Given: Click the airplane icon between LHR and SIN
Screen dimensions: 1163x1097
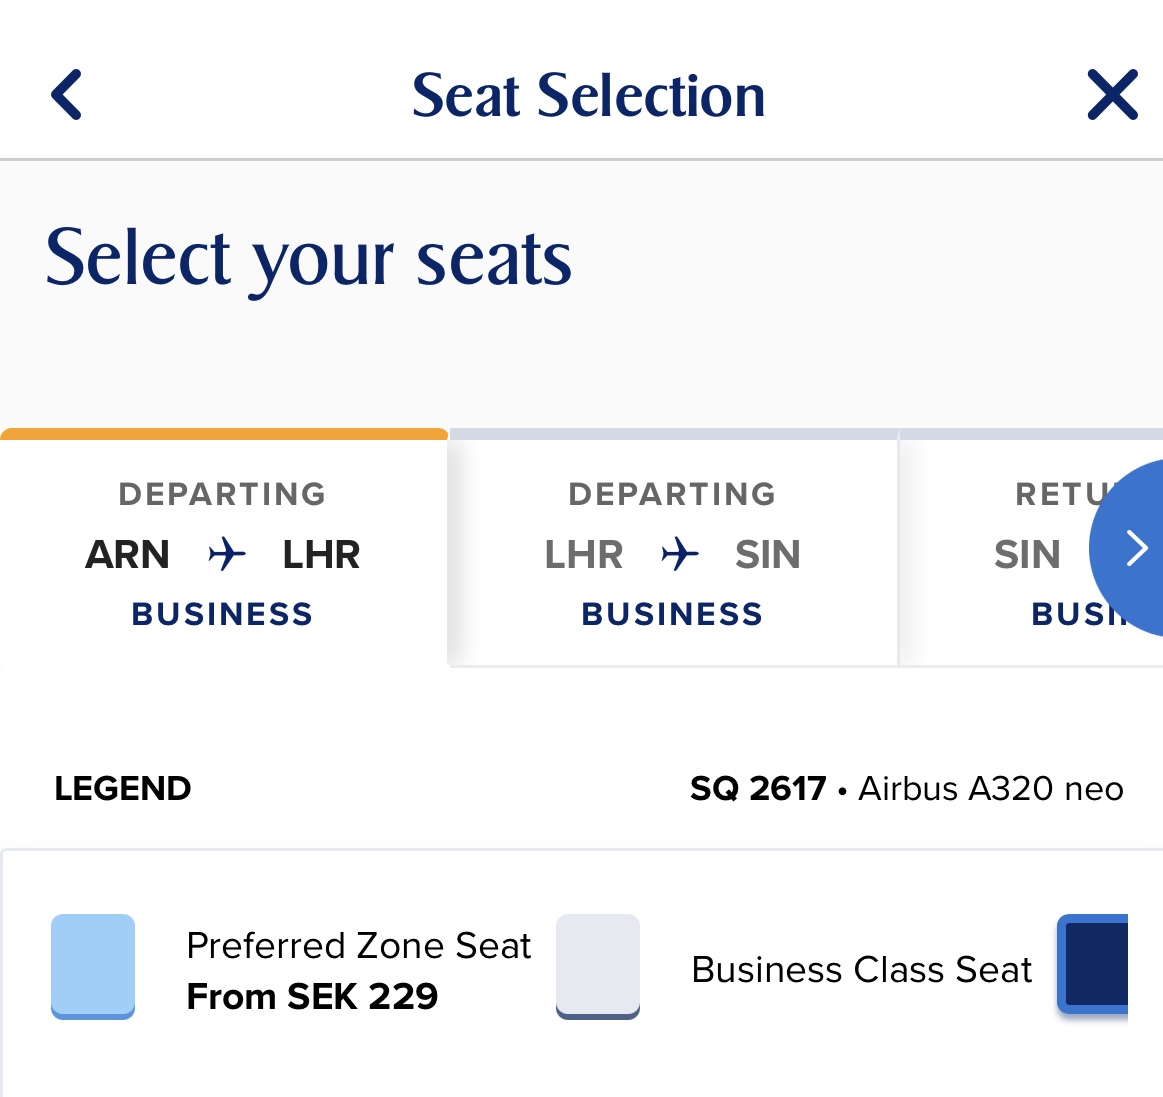Looking at the screenshot, I should pyautogui.click(x=680, y=553).
